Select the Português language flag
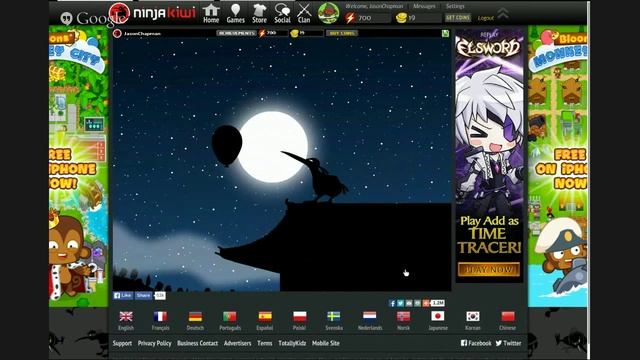The image size is (640, 360). (x=230, y=316)
